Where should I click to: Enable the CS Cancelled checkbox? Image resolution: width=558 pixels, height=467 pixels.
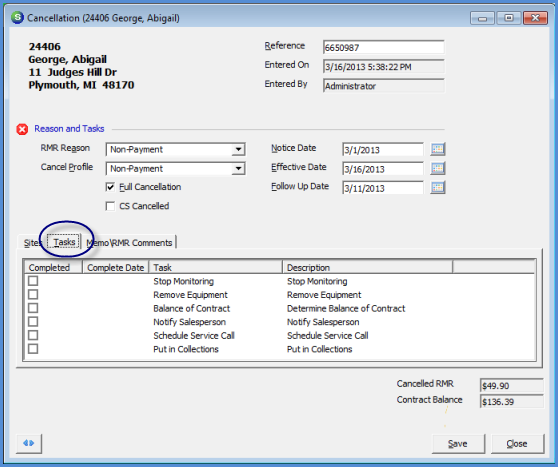pyautogui.click(x=110, y=206)
